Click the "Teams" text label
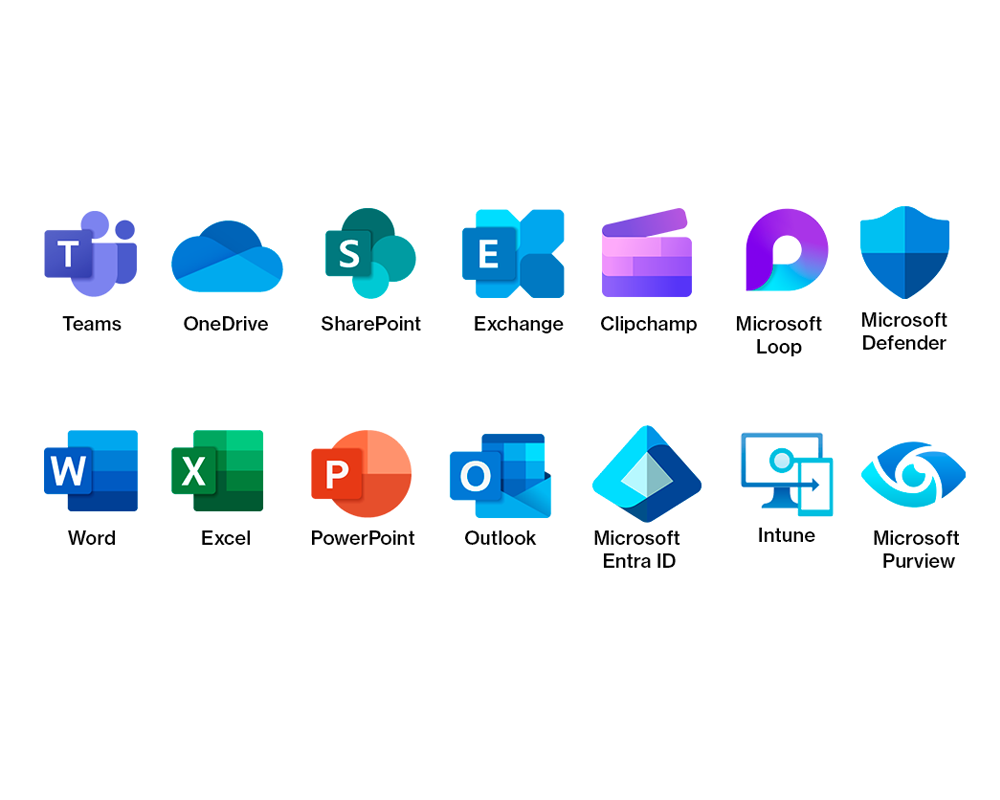 [92, 324]
